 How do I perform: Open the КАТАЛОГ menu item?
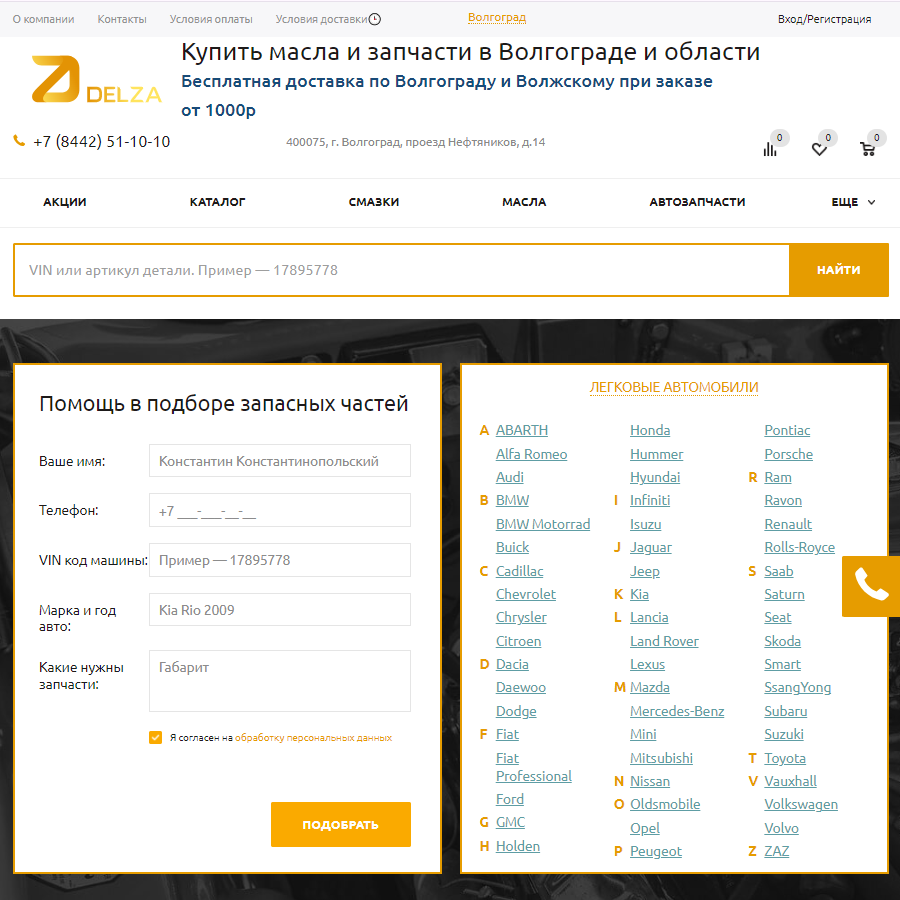point(217,202)
